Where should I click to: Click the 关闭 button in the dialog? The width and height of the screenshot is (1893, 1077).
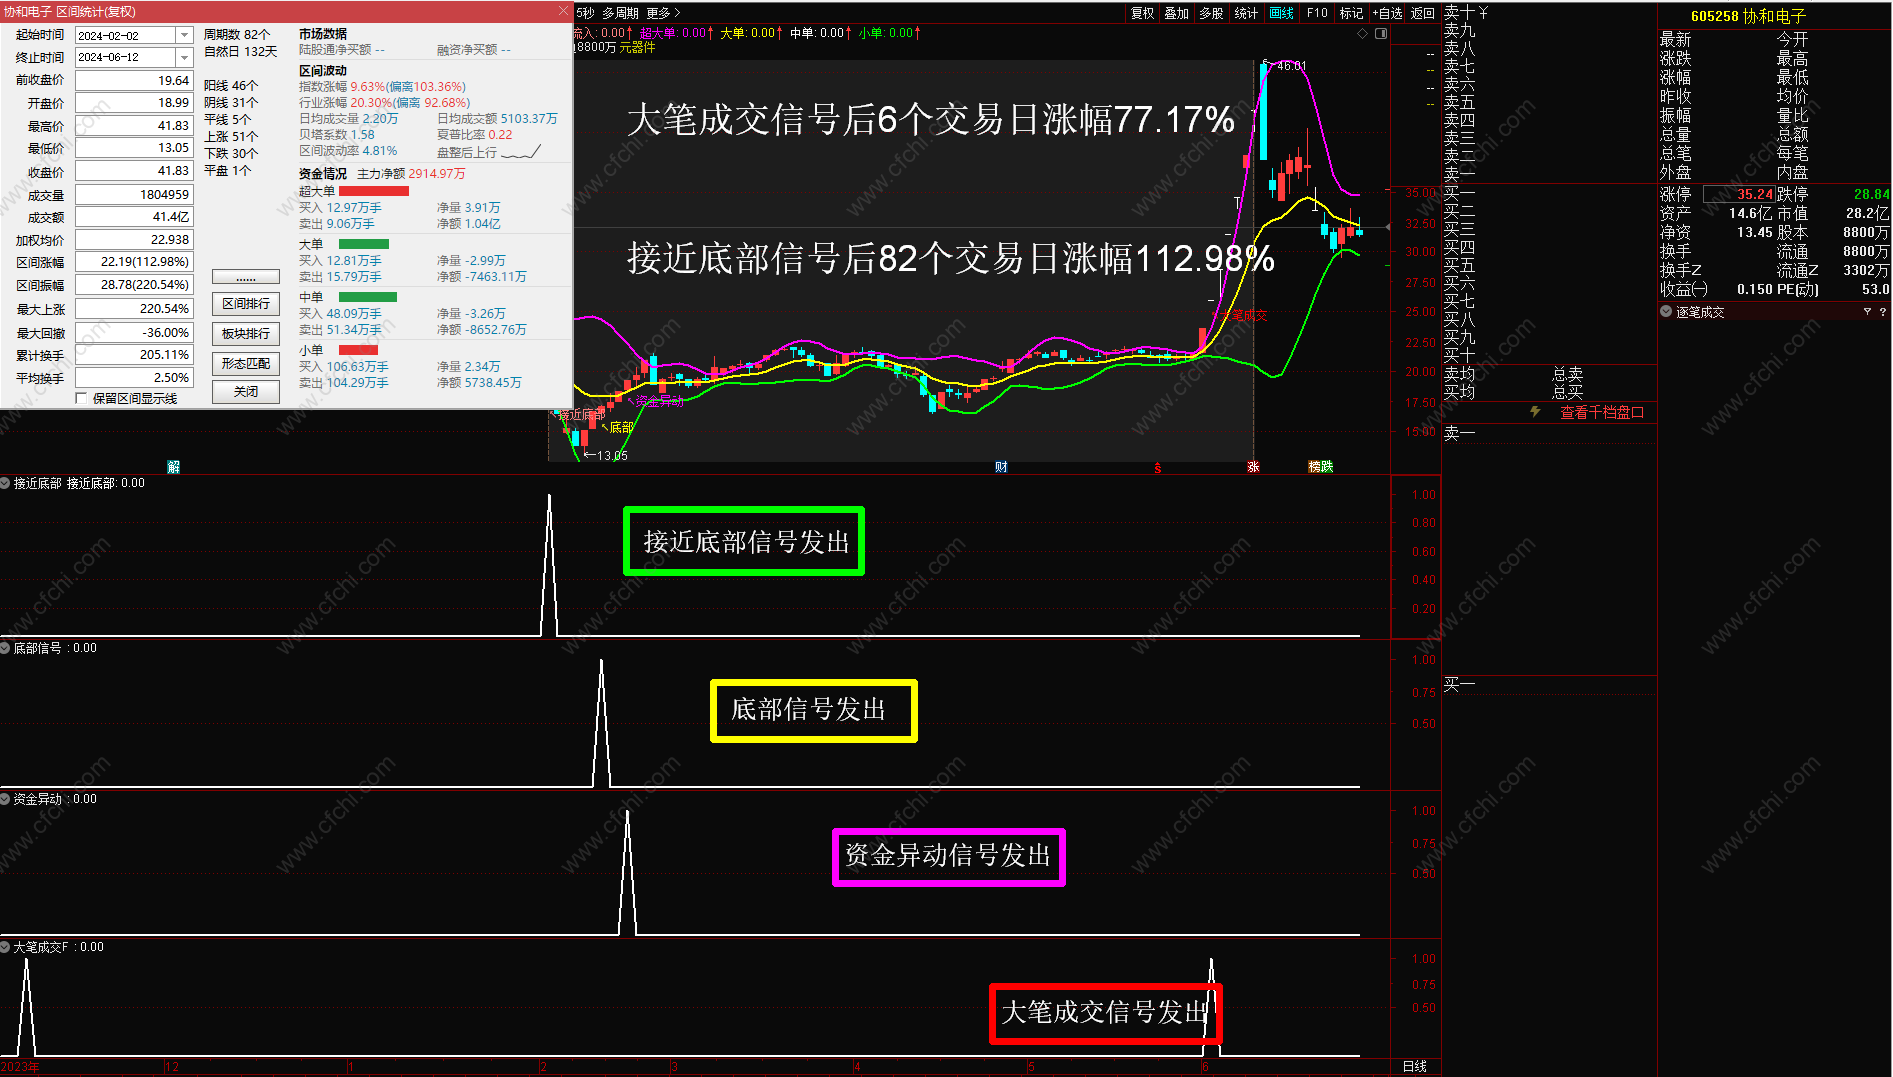[246, 391]
